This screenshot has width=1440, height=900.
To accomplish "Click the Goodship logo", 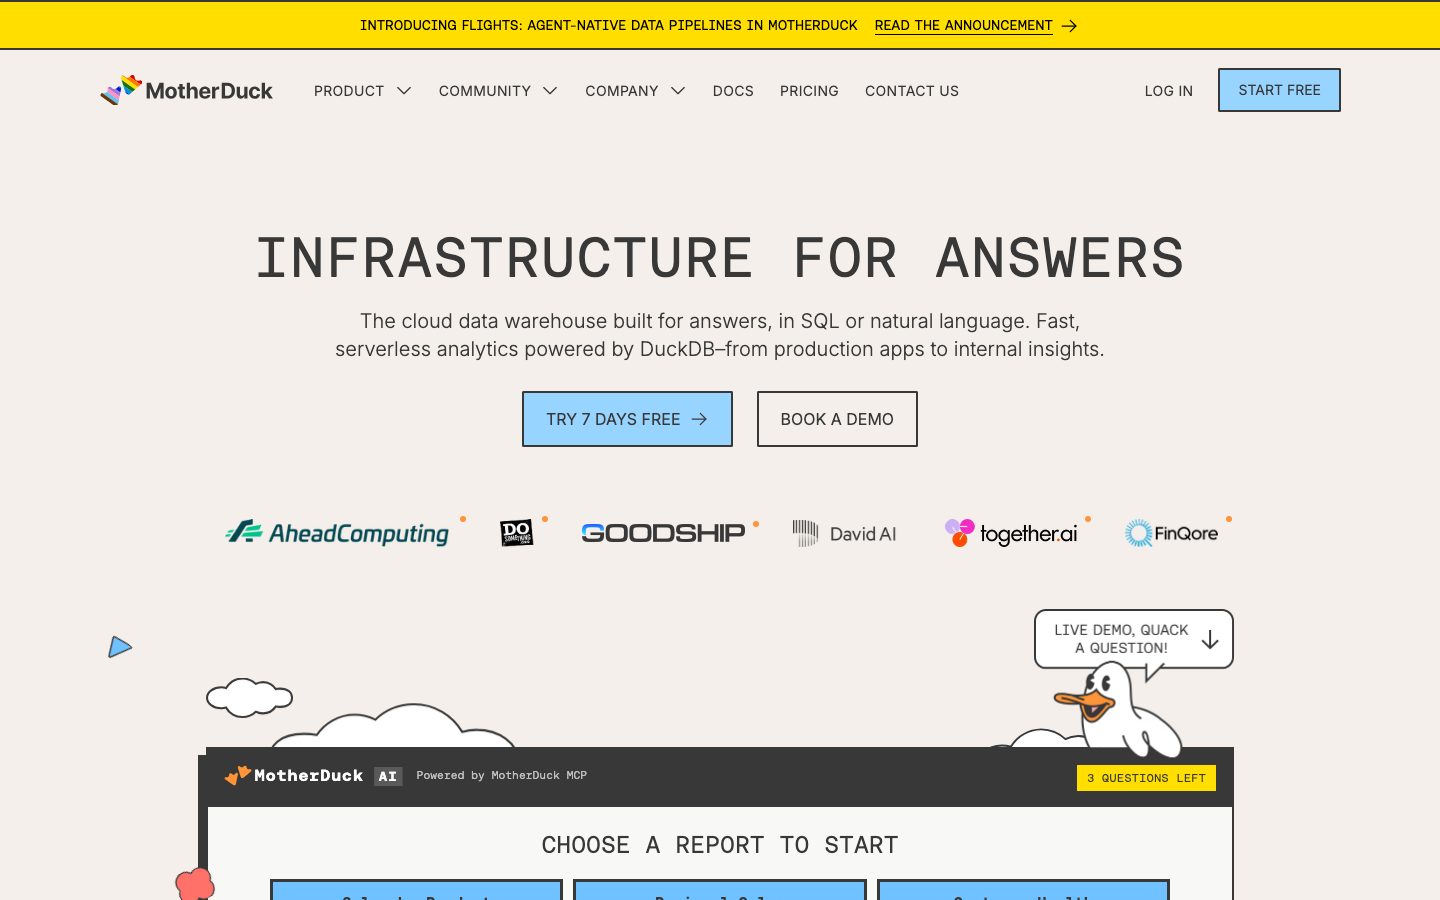I will (x=663, y=533).
